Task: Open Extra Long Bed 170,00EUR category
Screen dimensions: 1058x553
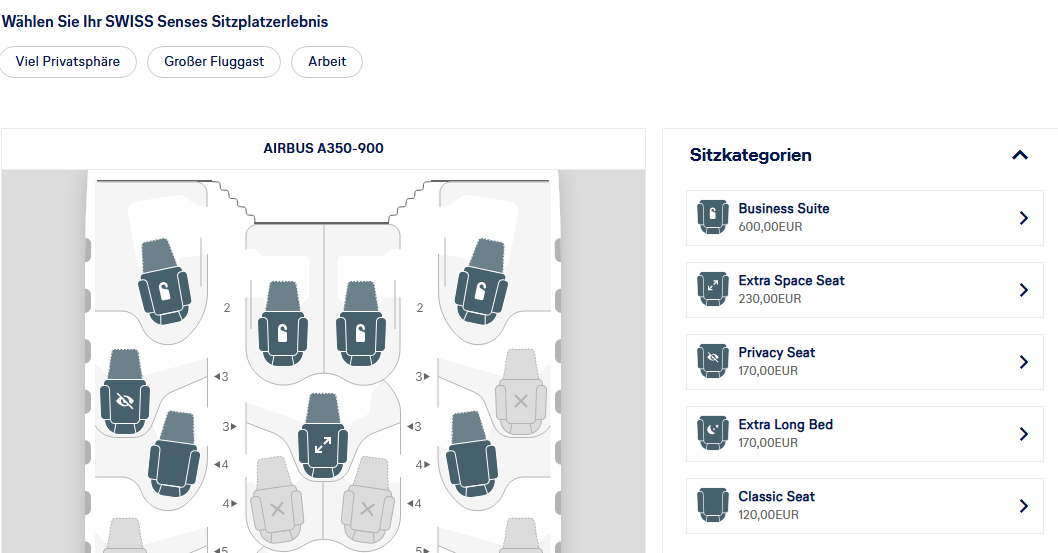Action: 865,434
